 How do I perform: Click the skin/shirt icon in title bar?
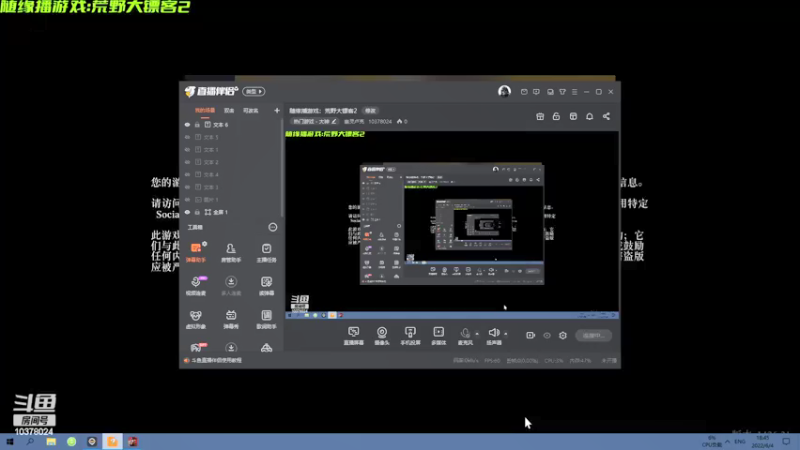[562, 92]
